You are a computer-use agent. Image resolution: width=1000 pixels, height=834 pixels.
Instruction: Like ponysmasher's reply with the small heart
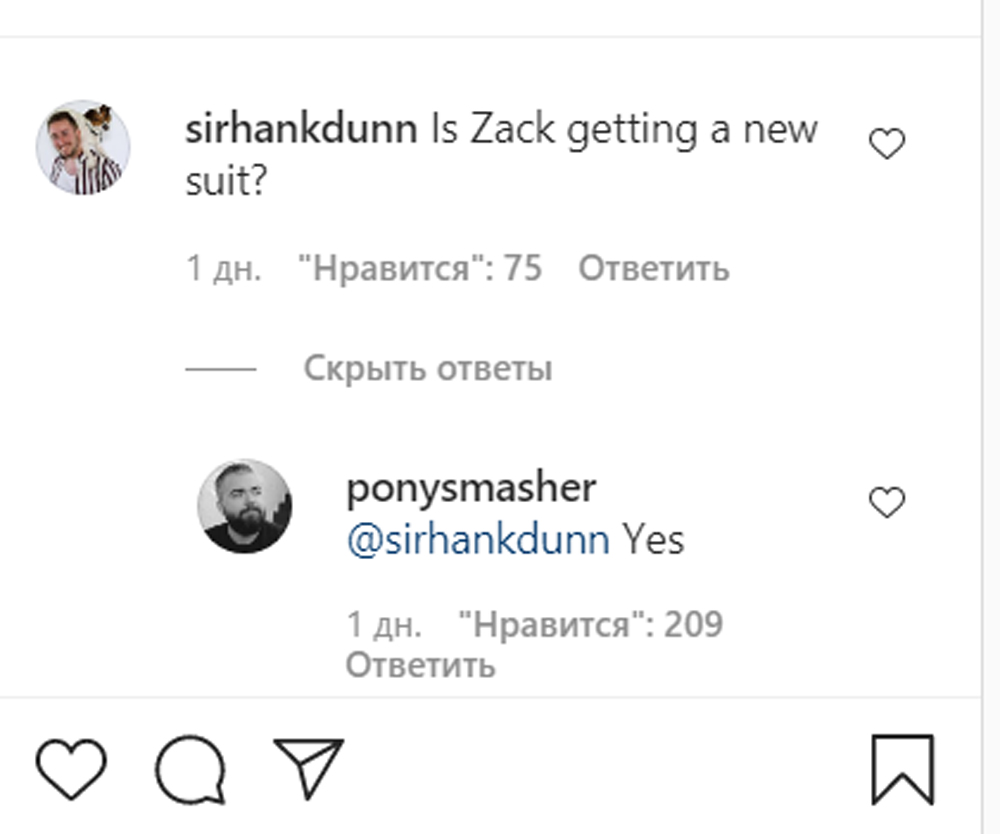886,503
